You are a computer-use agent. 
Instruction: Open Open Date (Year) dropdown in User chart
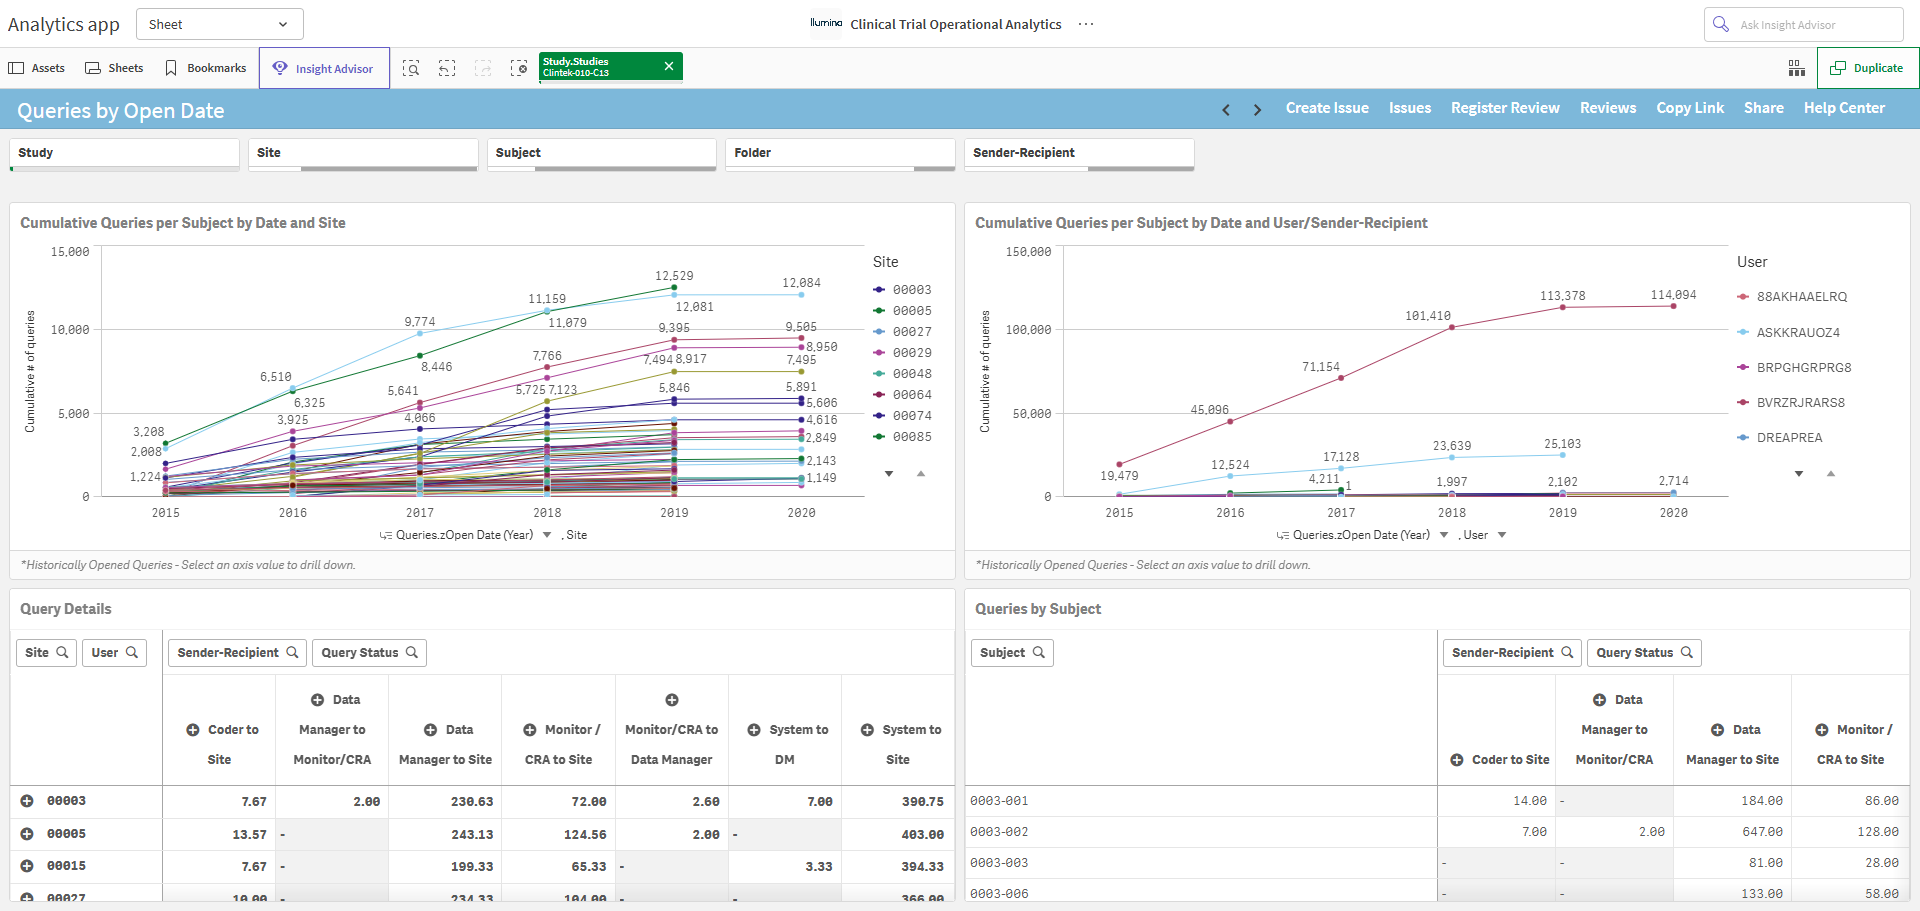[1444, 535]
